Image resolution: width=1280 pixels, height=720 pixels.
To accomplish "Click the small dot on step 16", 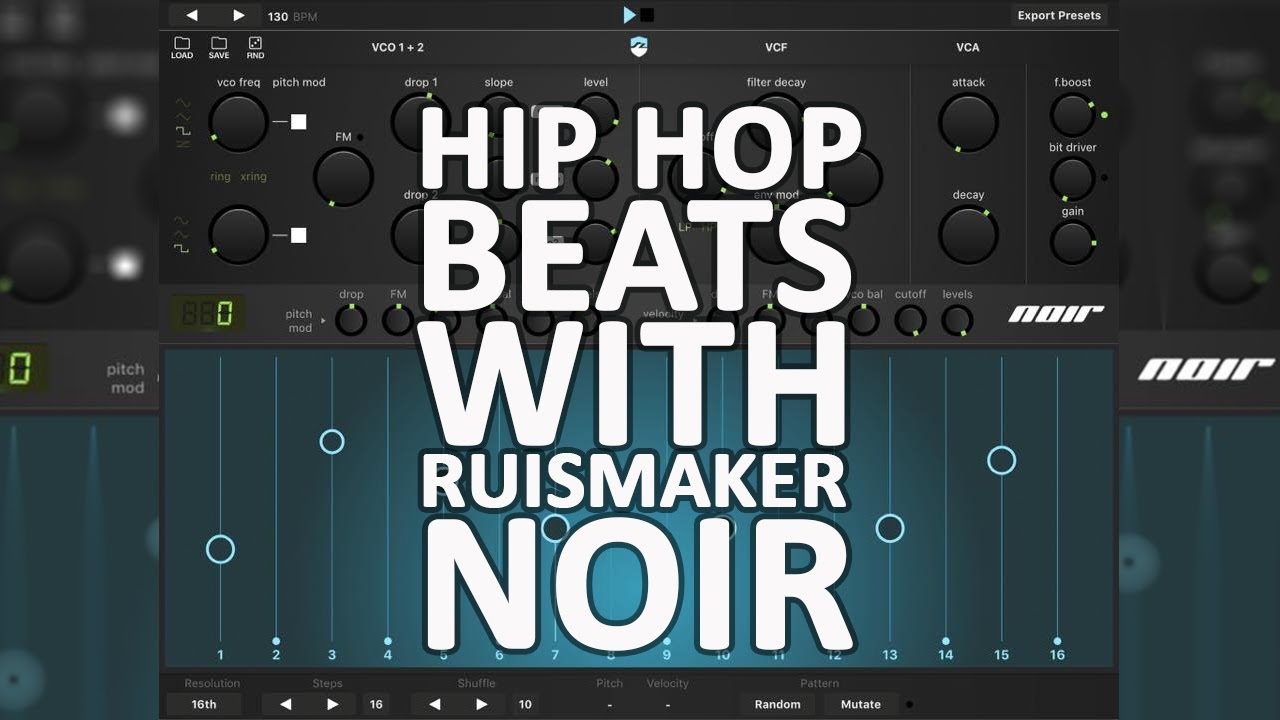I will (x=1058, y=641).
